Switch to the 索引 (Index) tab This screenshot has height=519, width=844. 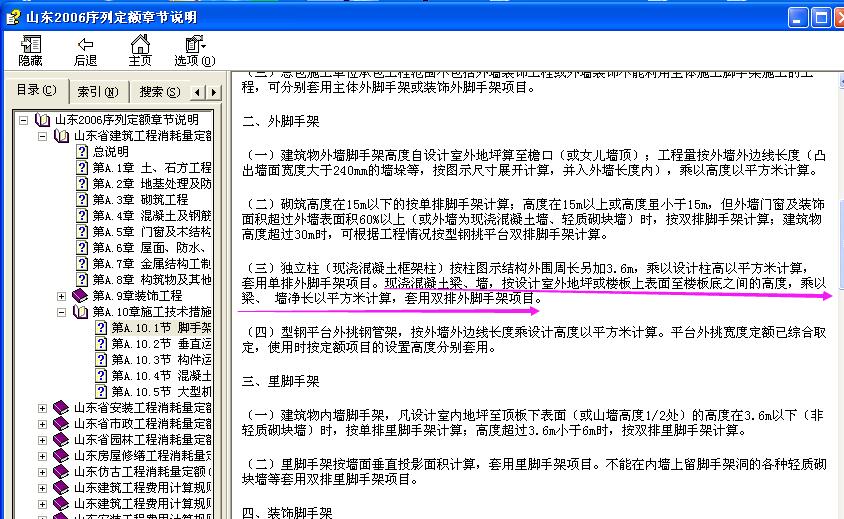[98, 92]
